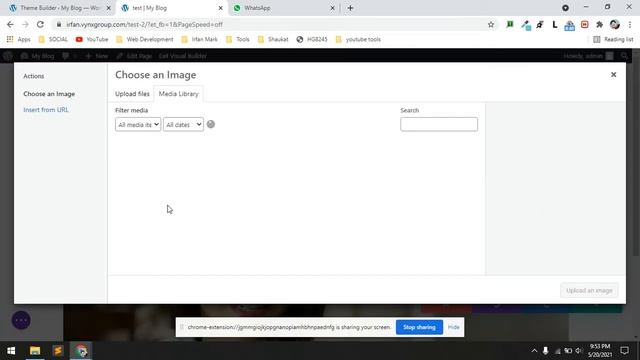This screenshot has height=360, width=640.
Task: Open the Apps bookmarks shortcut
Action: click(19, 40)
